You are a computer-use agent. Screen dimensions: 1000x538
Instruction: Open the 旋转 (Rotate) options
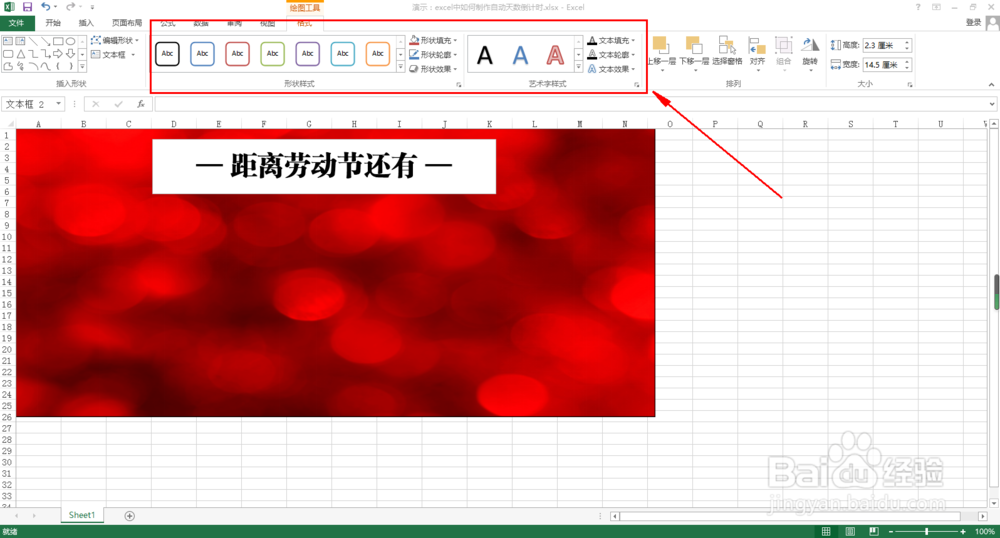click(810, 52)
